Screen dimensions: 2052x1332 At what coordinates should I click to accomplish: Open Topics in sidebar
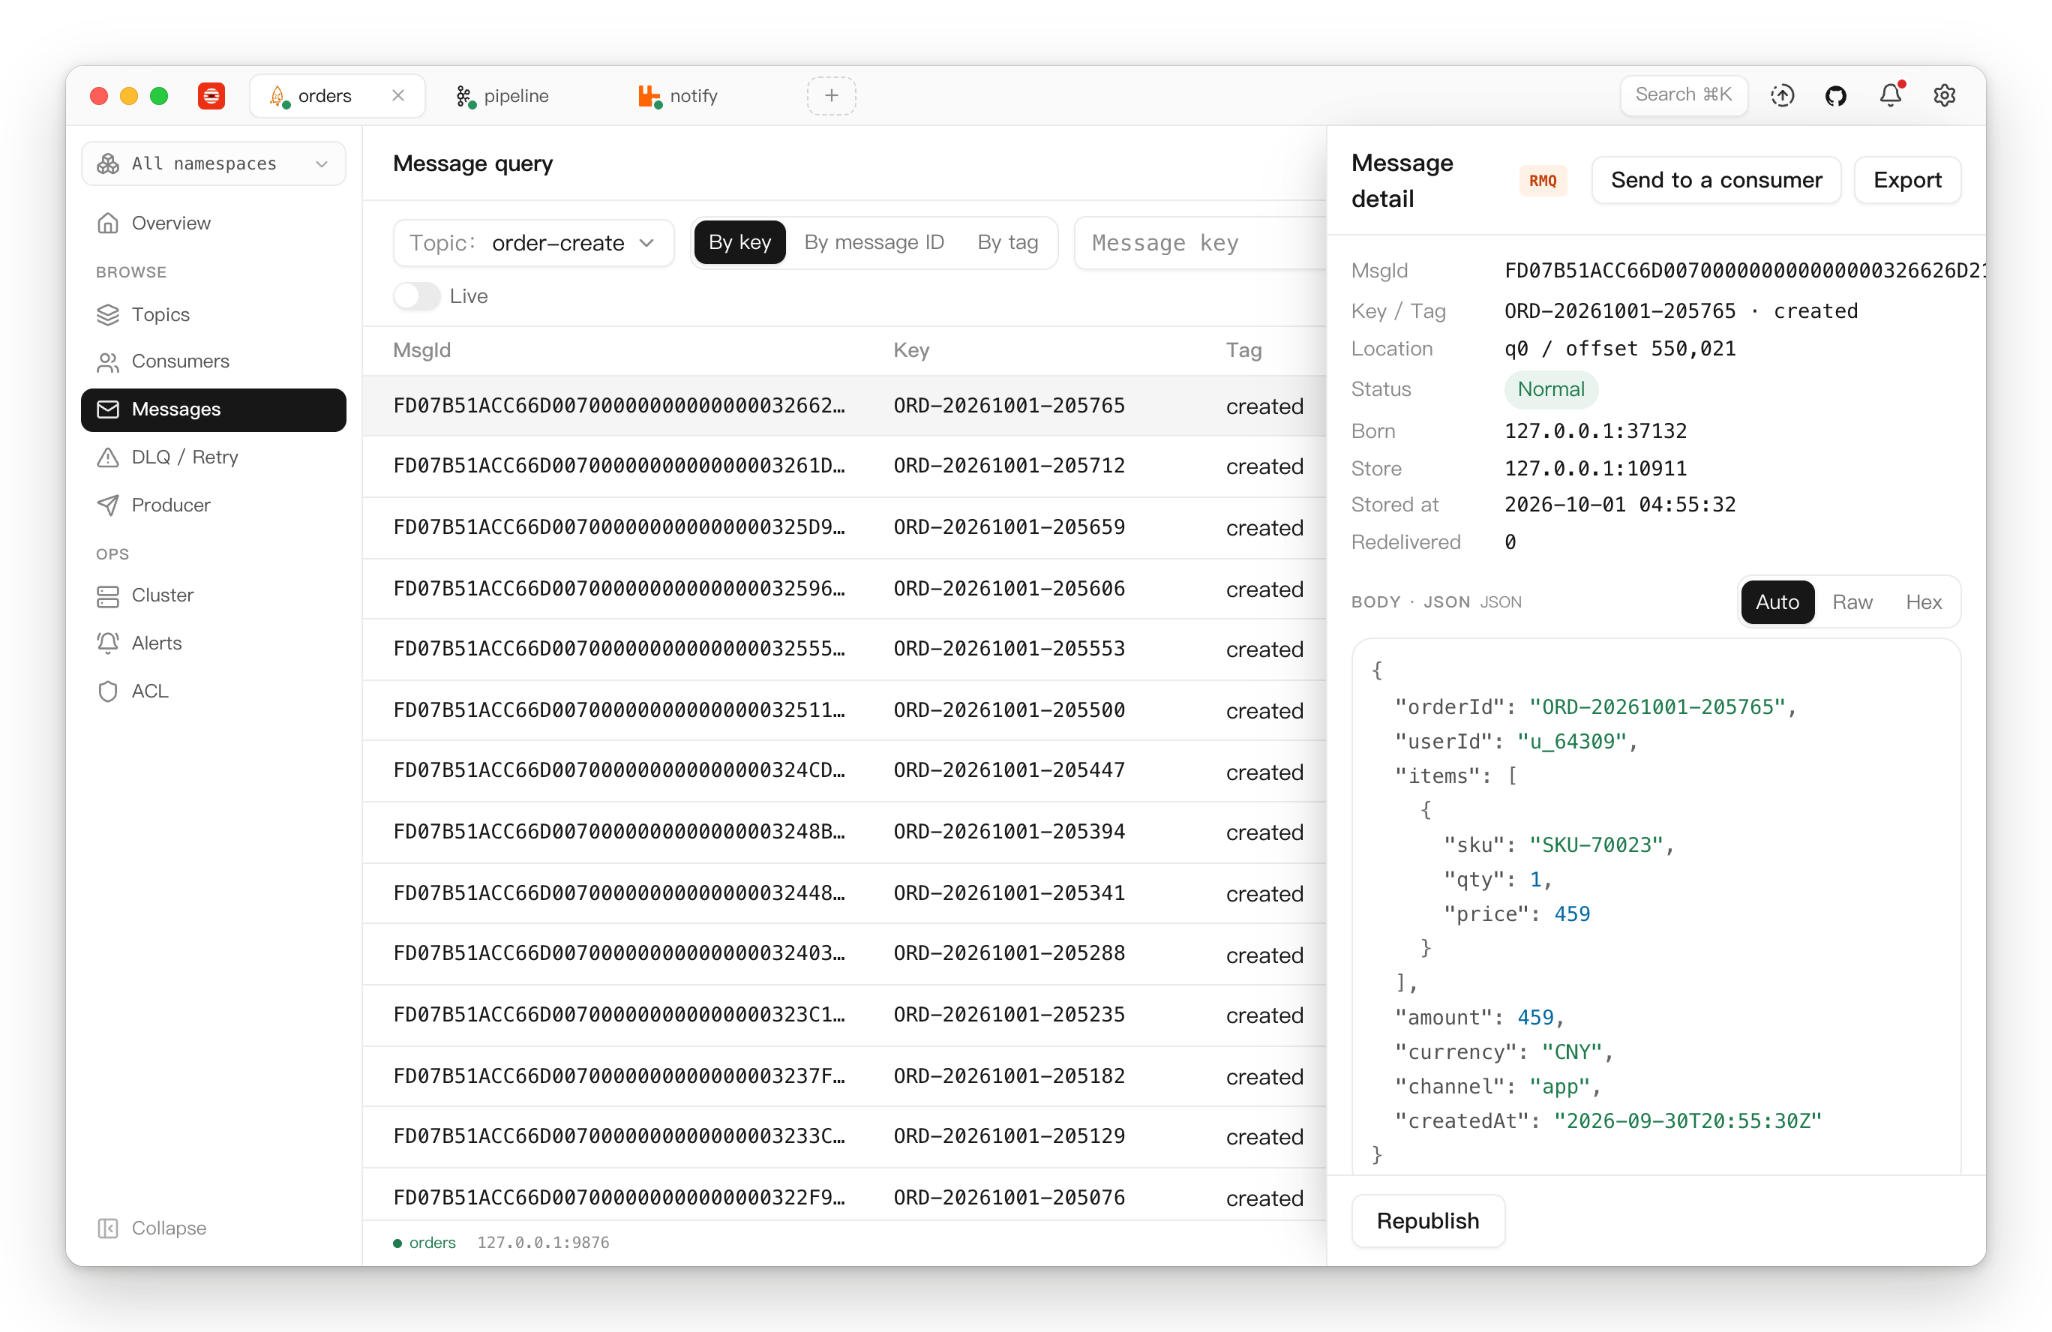(214, 315)
